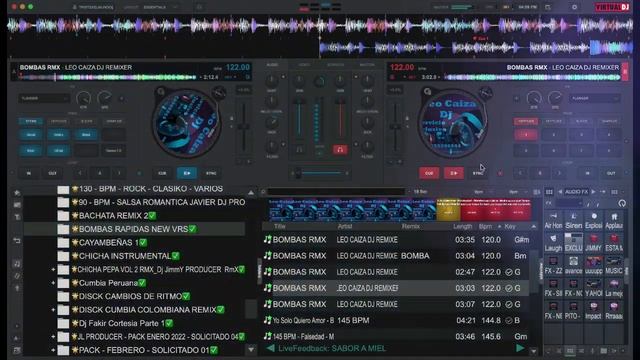Toggle the HiHat stem pad on left deck

[x=58, y=151]
